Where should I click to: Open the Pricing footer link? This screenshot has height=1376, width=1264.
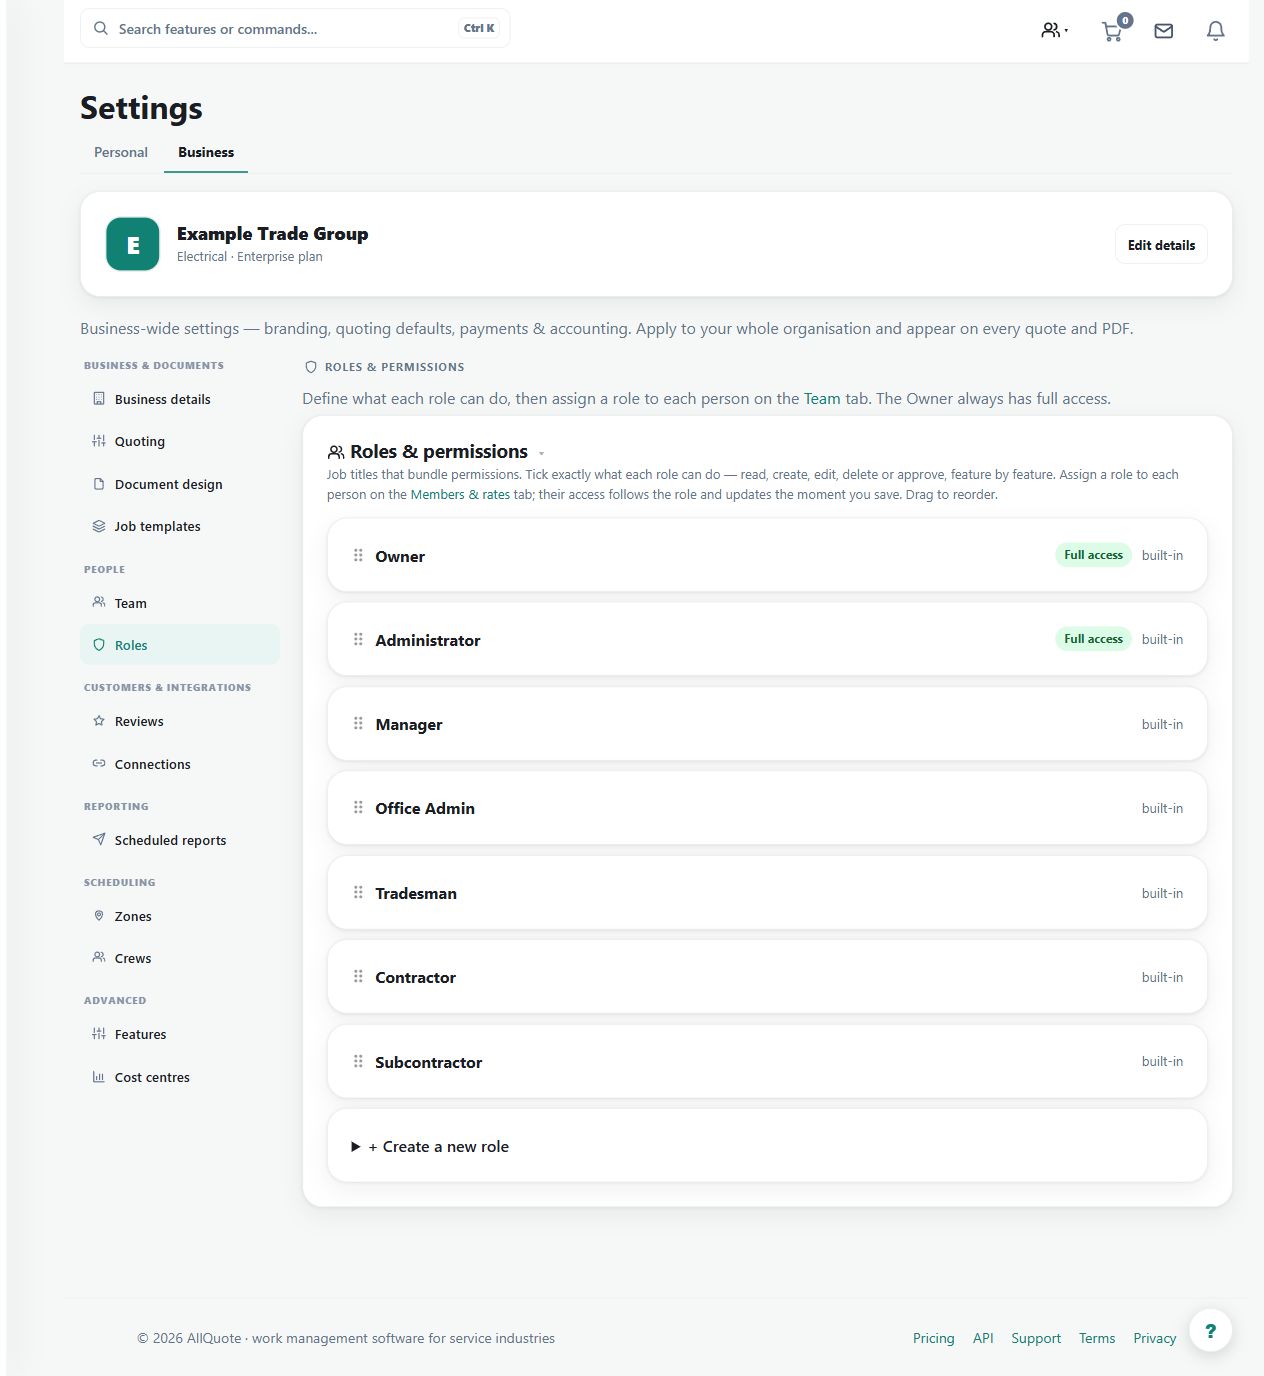[x=934, y=1338]
